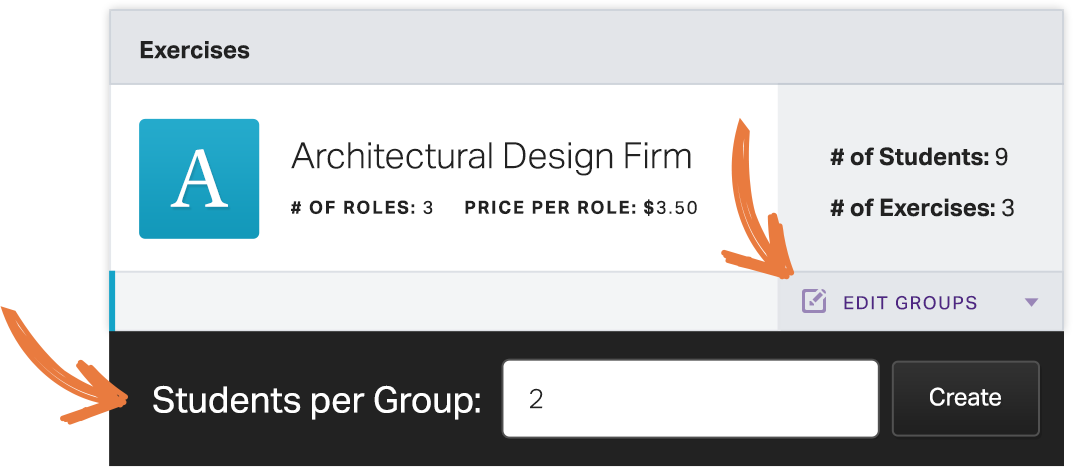Viewport: 1073px width, 467px height.
Task: Select the blue letter A exercise thumbnail
Action: pos(199,179)
